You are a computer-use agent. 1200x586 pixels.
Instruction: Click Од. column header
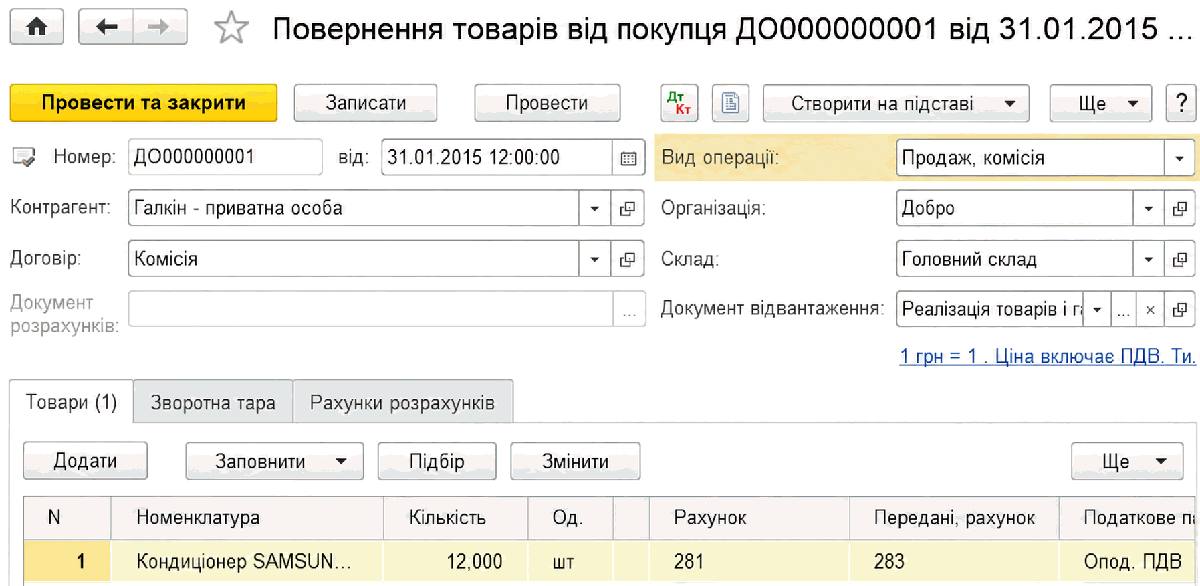pyautogui.click(x=570, y=518)
